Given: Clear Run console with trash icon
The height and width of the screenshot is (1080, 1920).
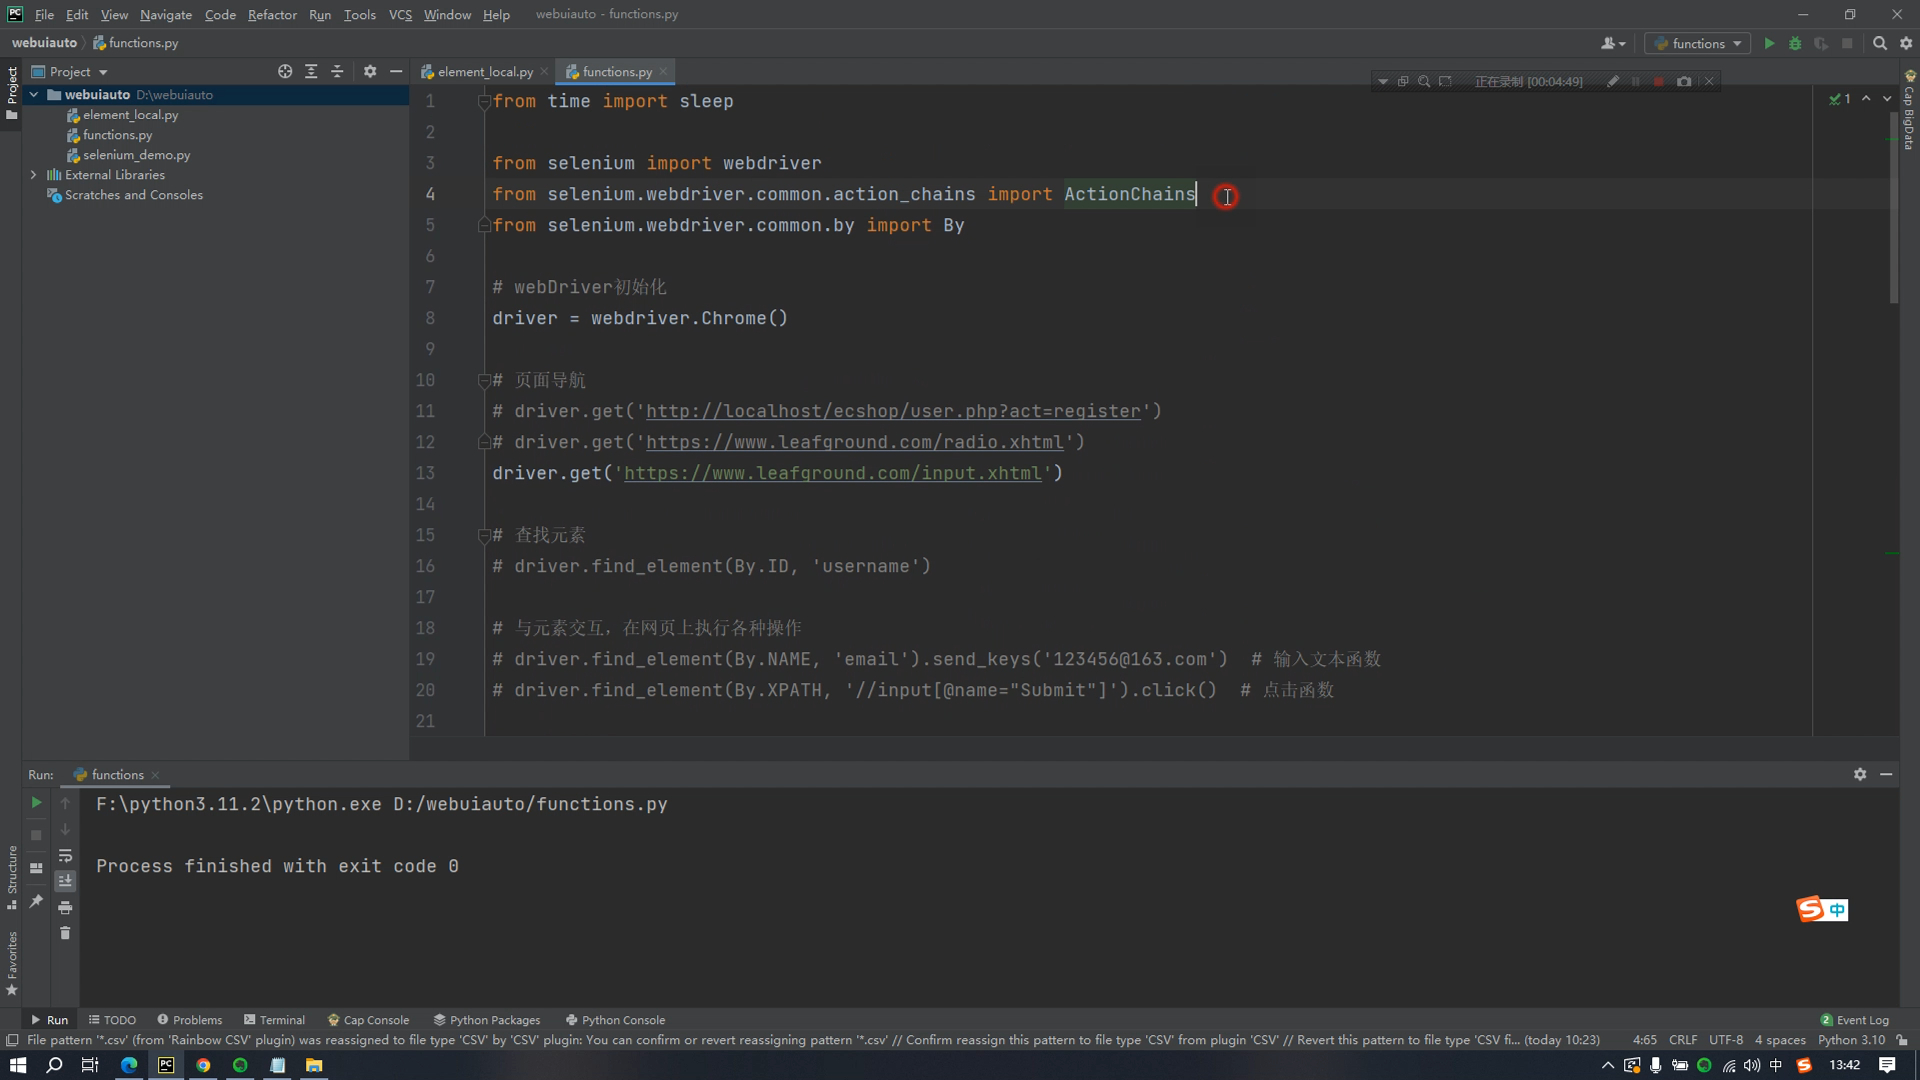Looking at the screenshot, I should pos(65,933).
